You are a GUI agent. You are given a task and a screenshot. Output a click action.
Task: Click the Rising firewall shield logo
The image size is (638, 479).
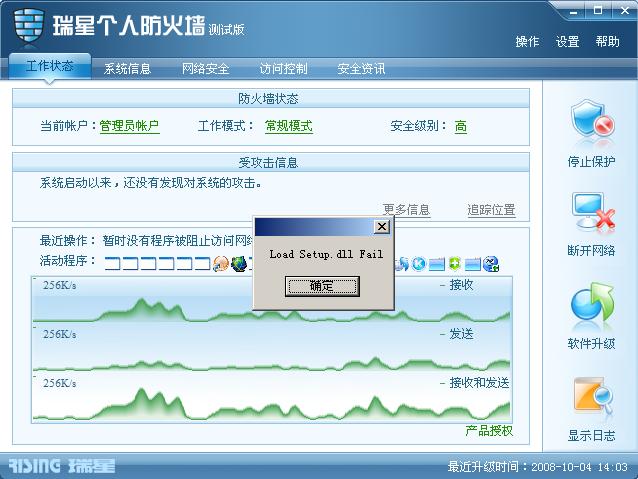pyautogui.click(x=28, y=26)
